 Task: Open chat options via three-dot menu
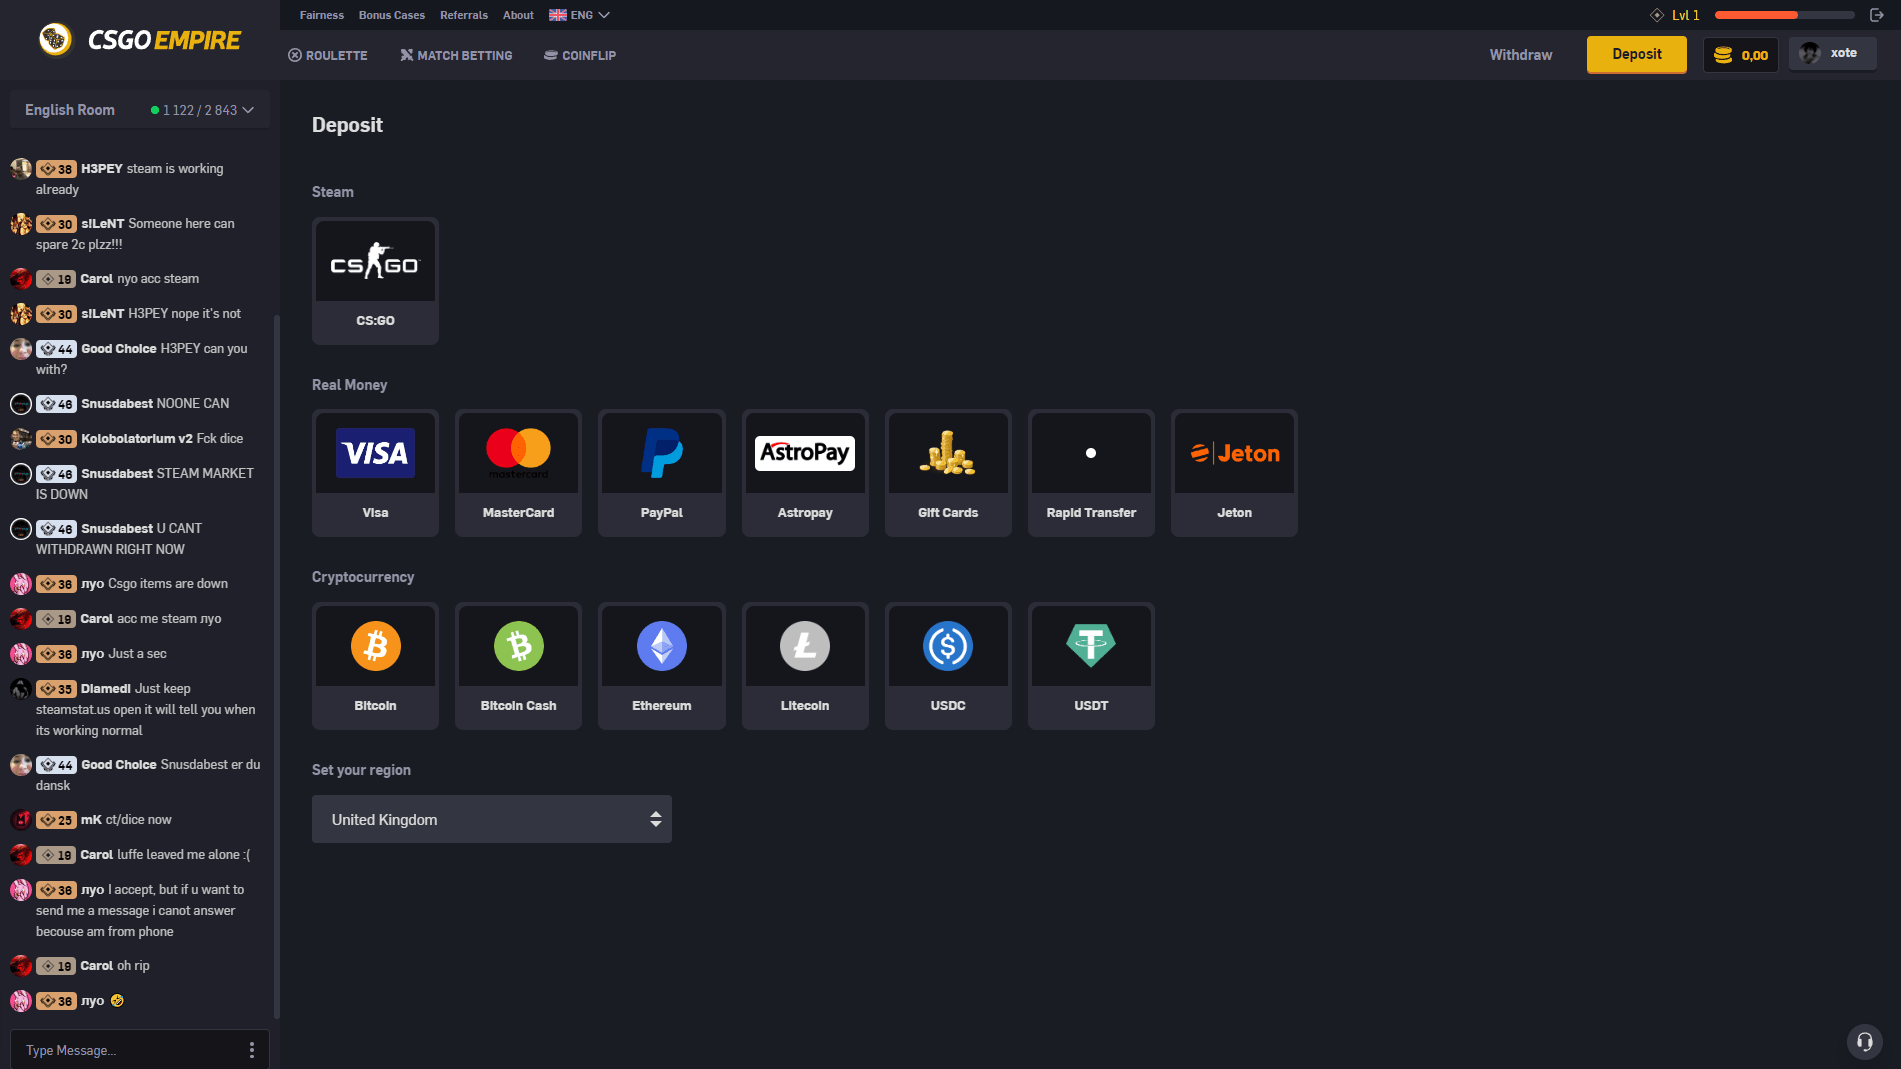coord(251,1050)
